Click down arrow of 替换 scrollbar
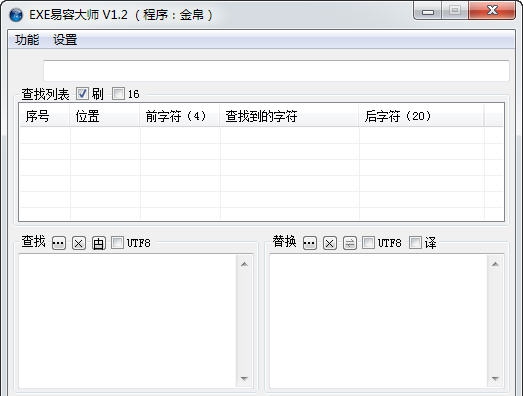Image resolution: width=523 pixels, height=396 pixels. 495,379
